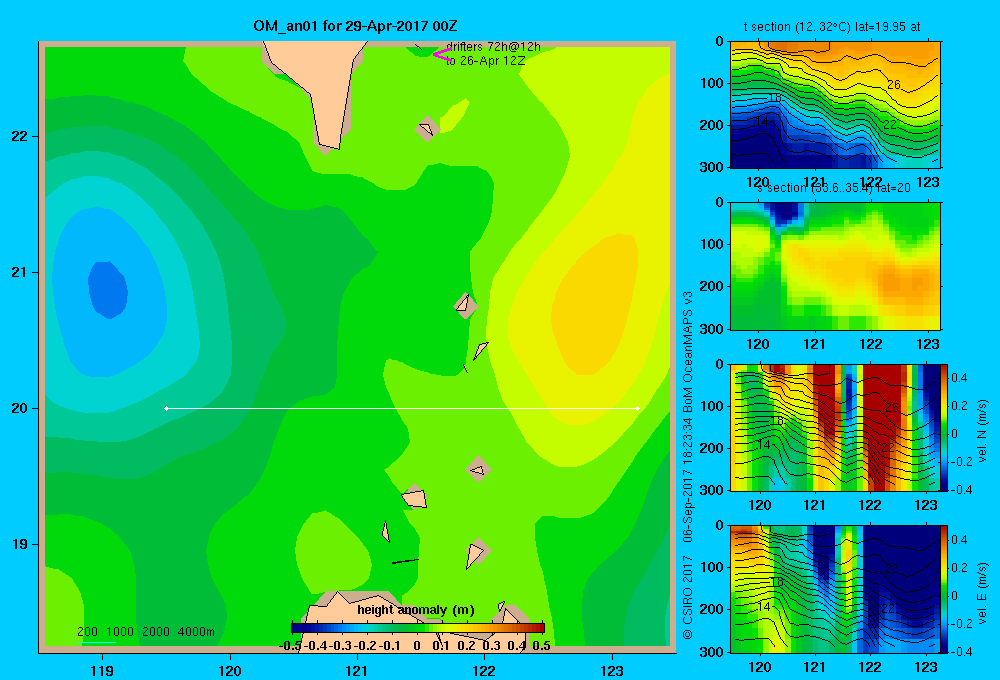Click the title OM_an01 for 29-Apr-2017 00Z
The image size is (1000, 680).
355,26
